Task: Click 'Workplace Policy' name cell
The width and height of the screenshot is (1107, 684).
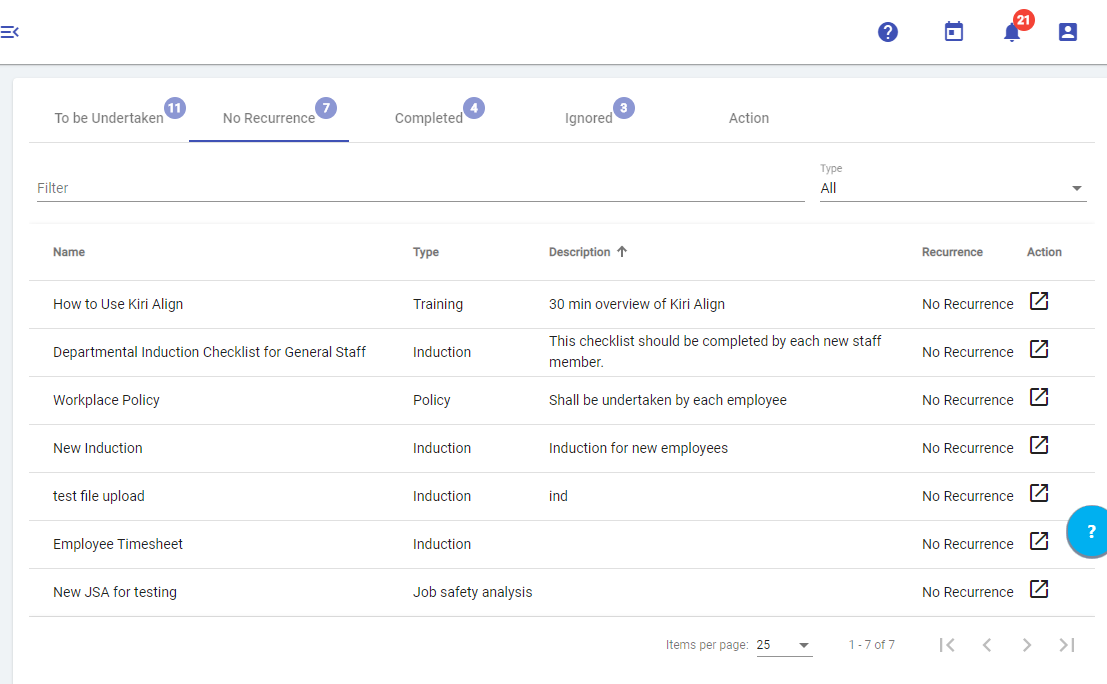Action: tap(107, 400)
